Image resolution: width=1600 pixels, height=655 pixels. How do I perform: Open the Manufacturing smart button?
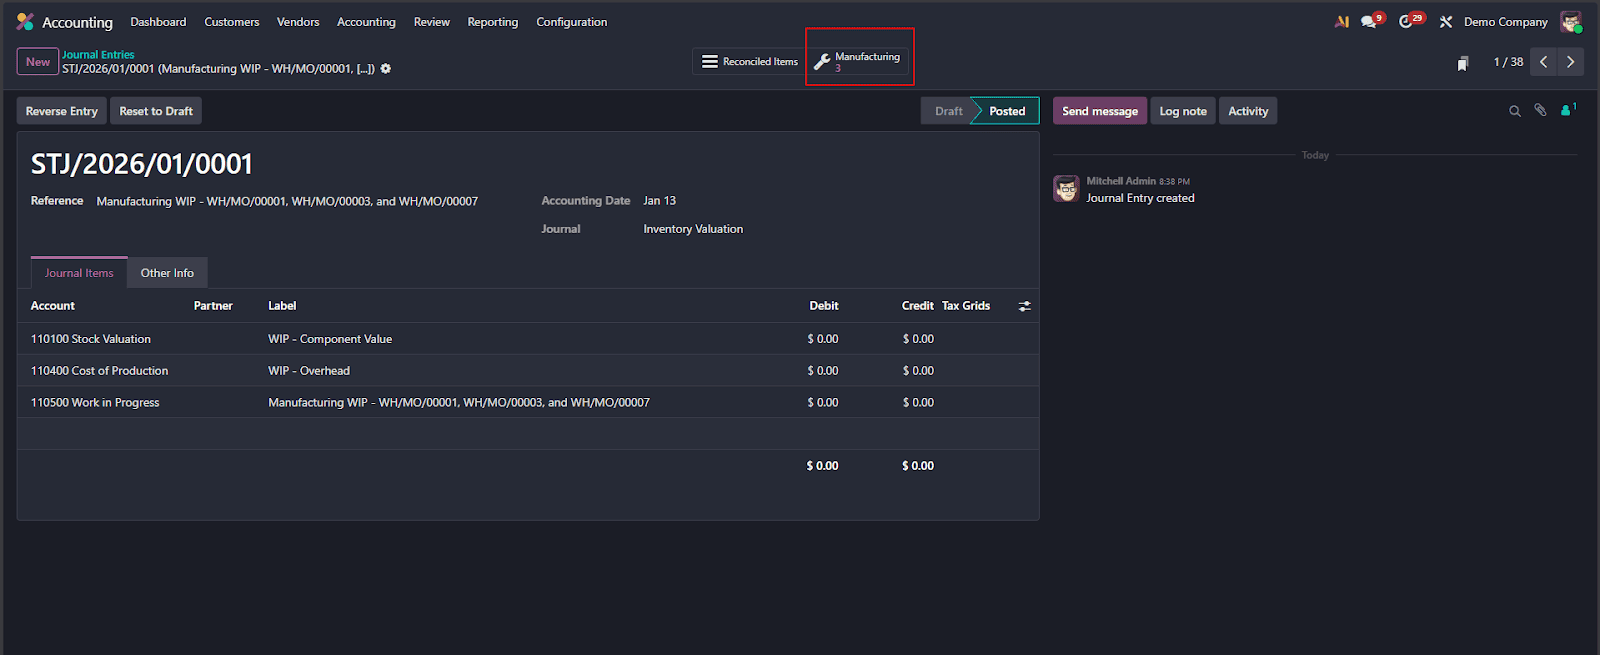pyautogui.click(x=860, y=61)
